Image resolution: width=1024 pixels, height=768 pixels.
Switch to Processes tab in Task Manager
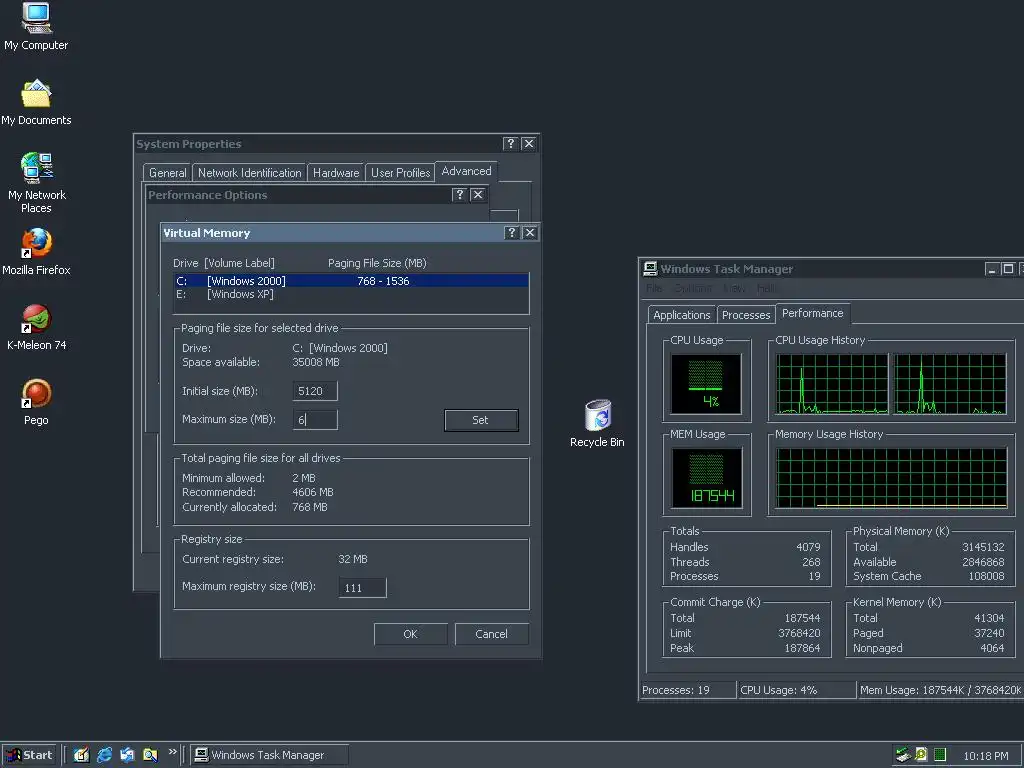[x=746, y=315]
